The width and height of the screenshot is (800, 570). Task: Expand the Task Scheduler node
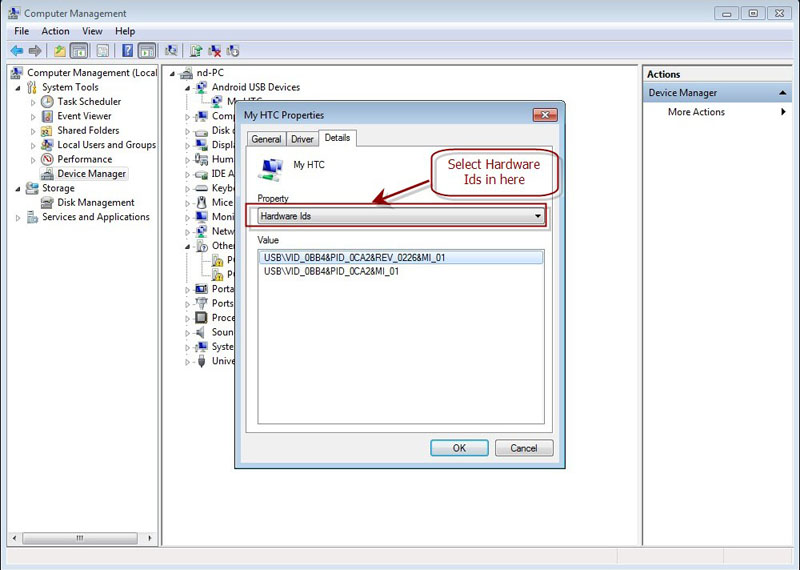pos(33,102)
